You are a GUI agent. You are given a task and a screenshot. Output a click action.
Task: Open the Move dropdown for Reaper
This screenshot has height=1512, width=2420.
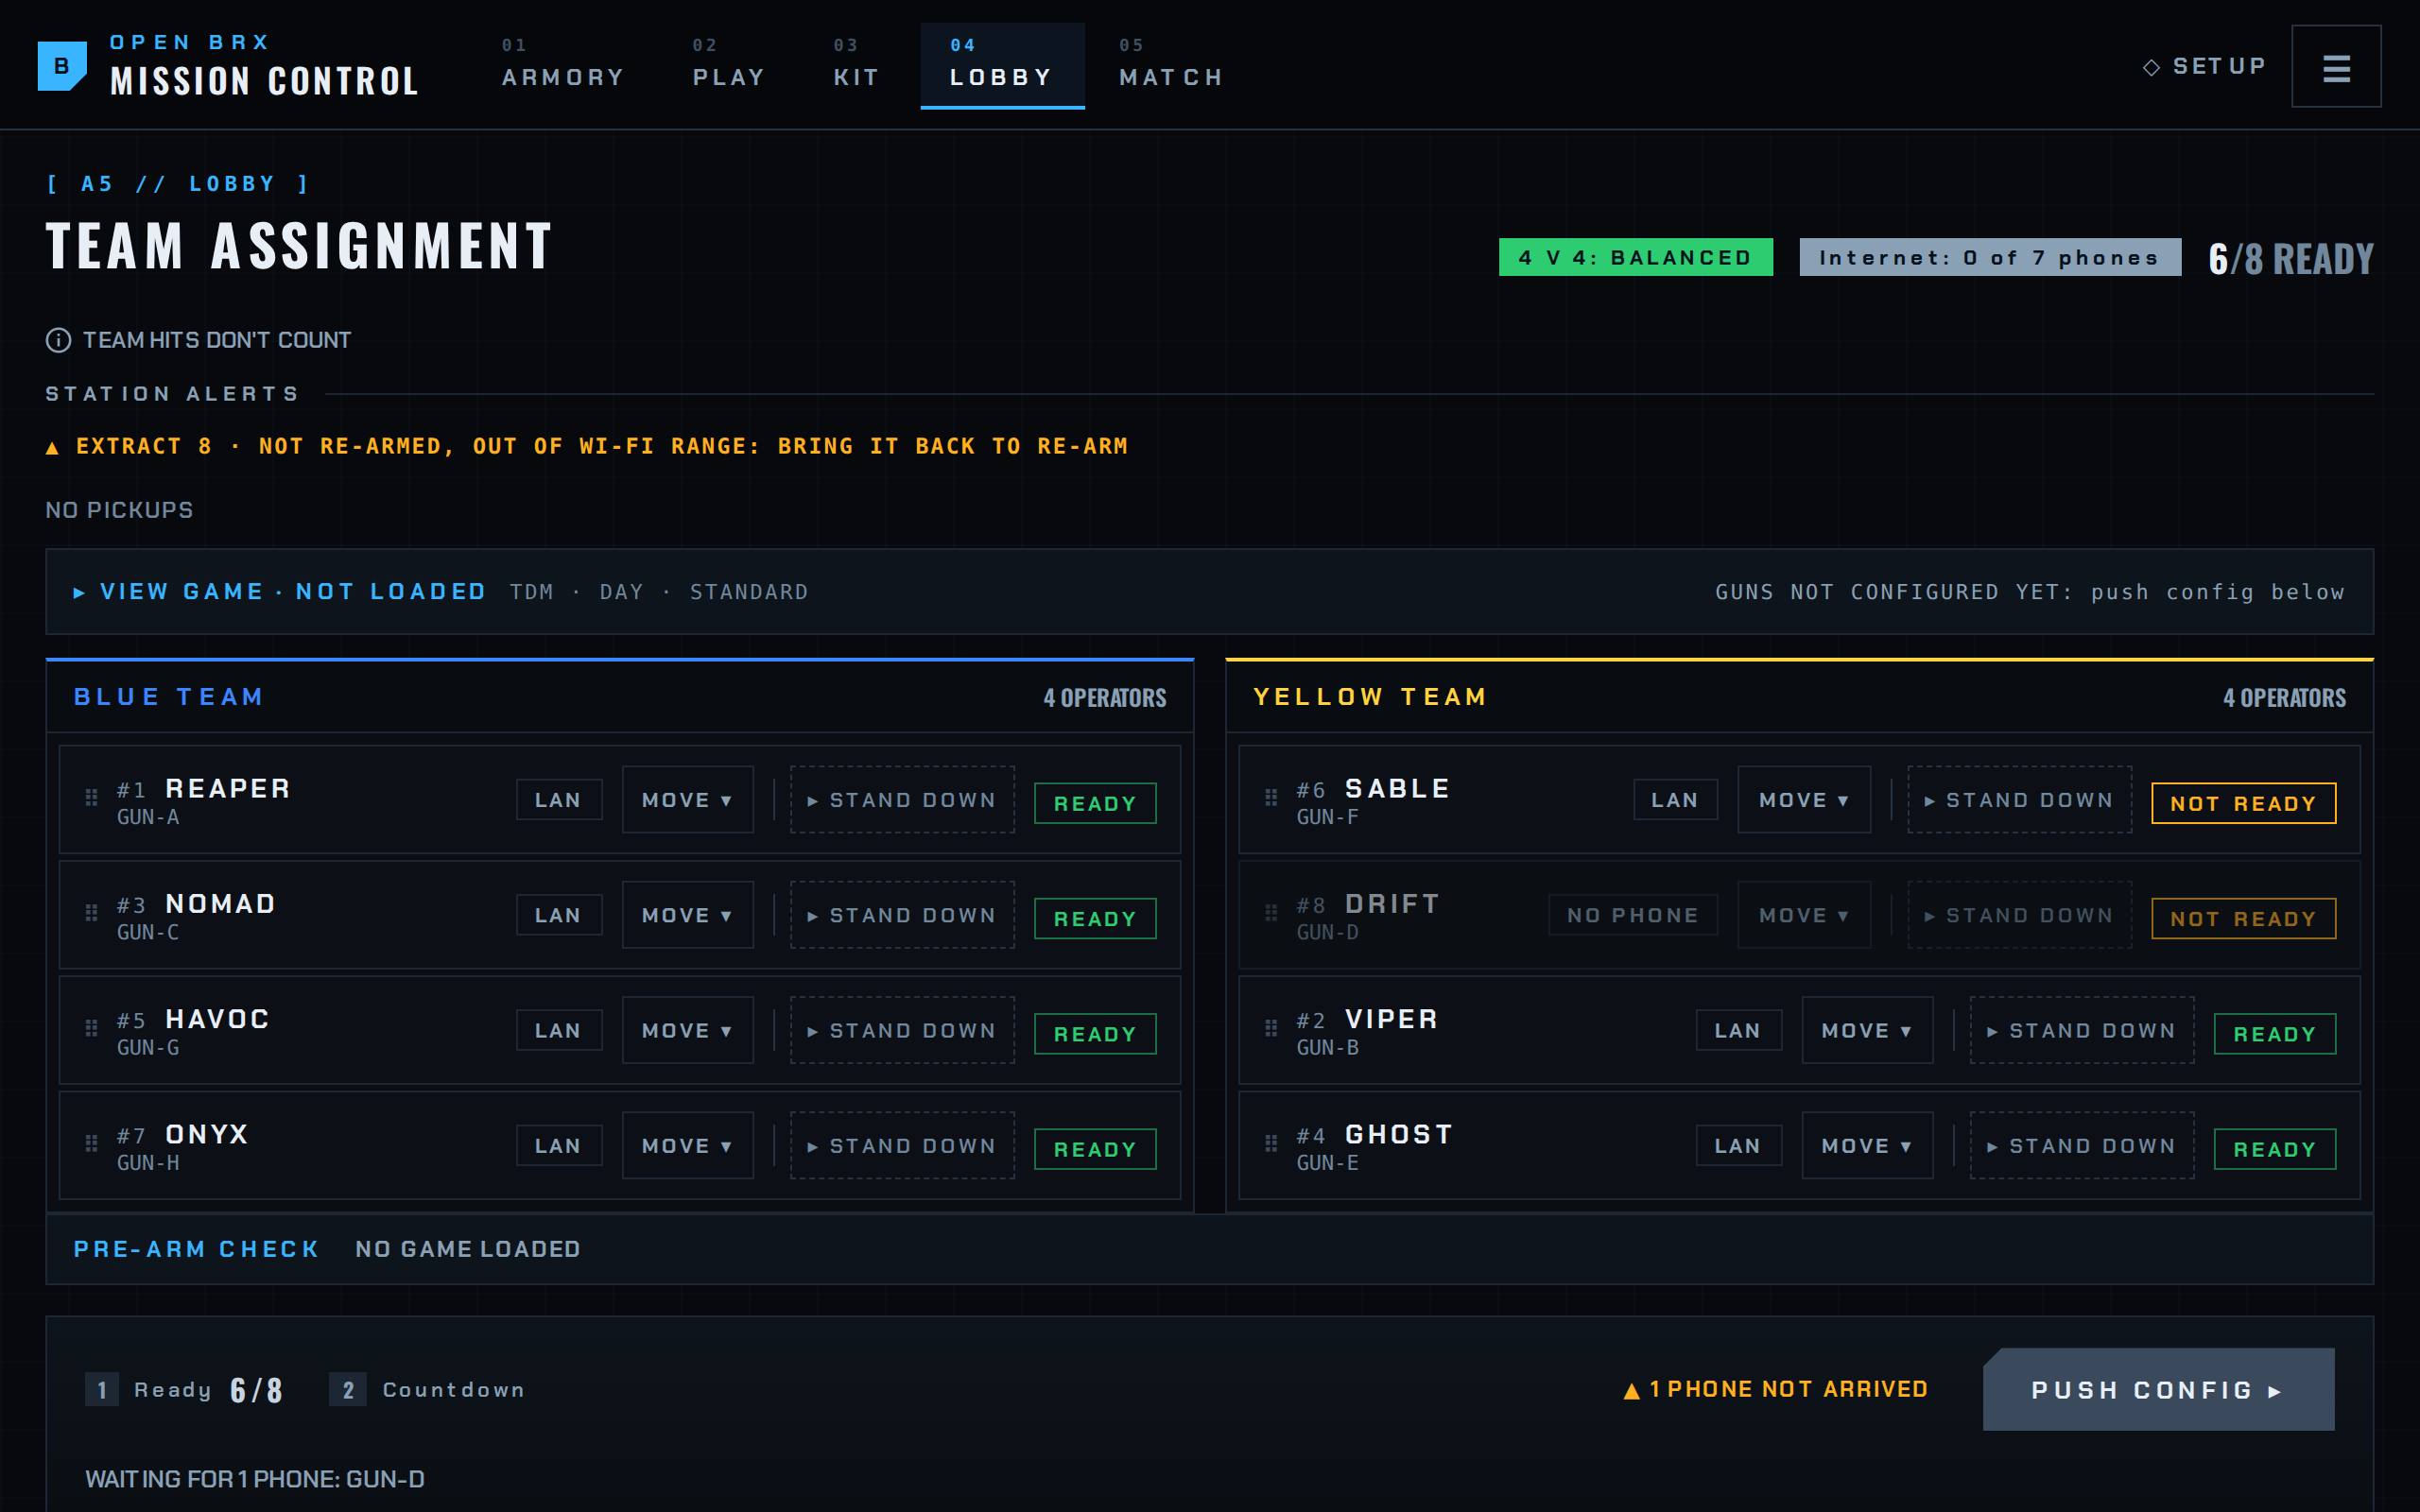click(x=687, y=799)
